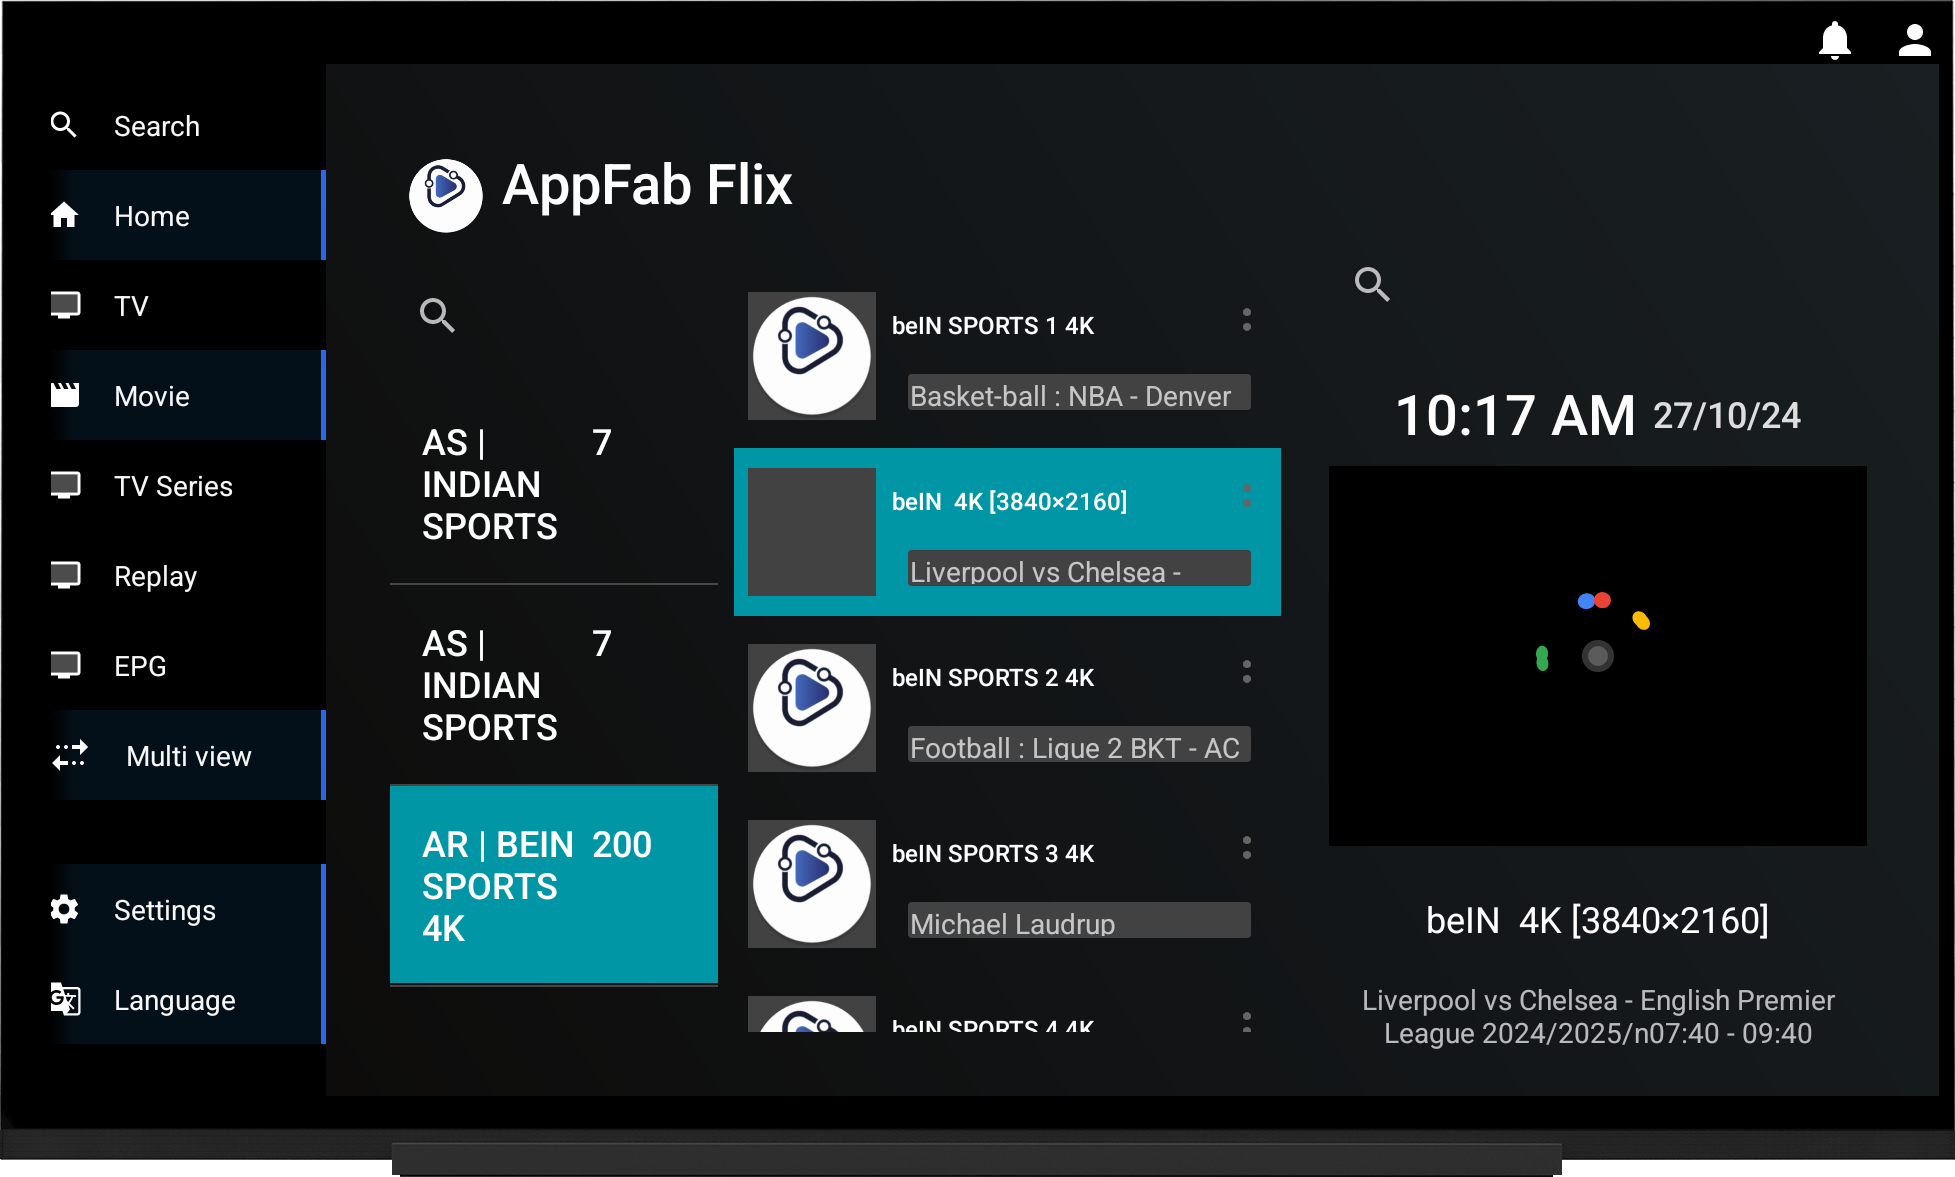Open the notifications bell icon
This screenshot has height=1177, width=1955.
1834,41
